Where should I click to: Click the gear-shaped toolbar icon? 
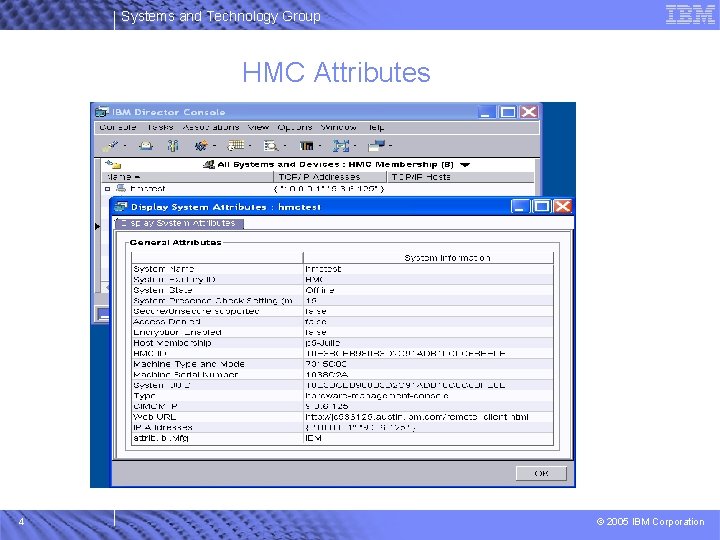(201, 146)
